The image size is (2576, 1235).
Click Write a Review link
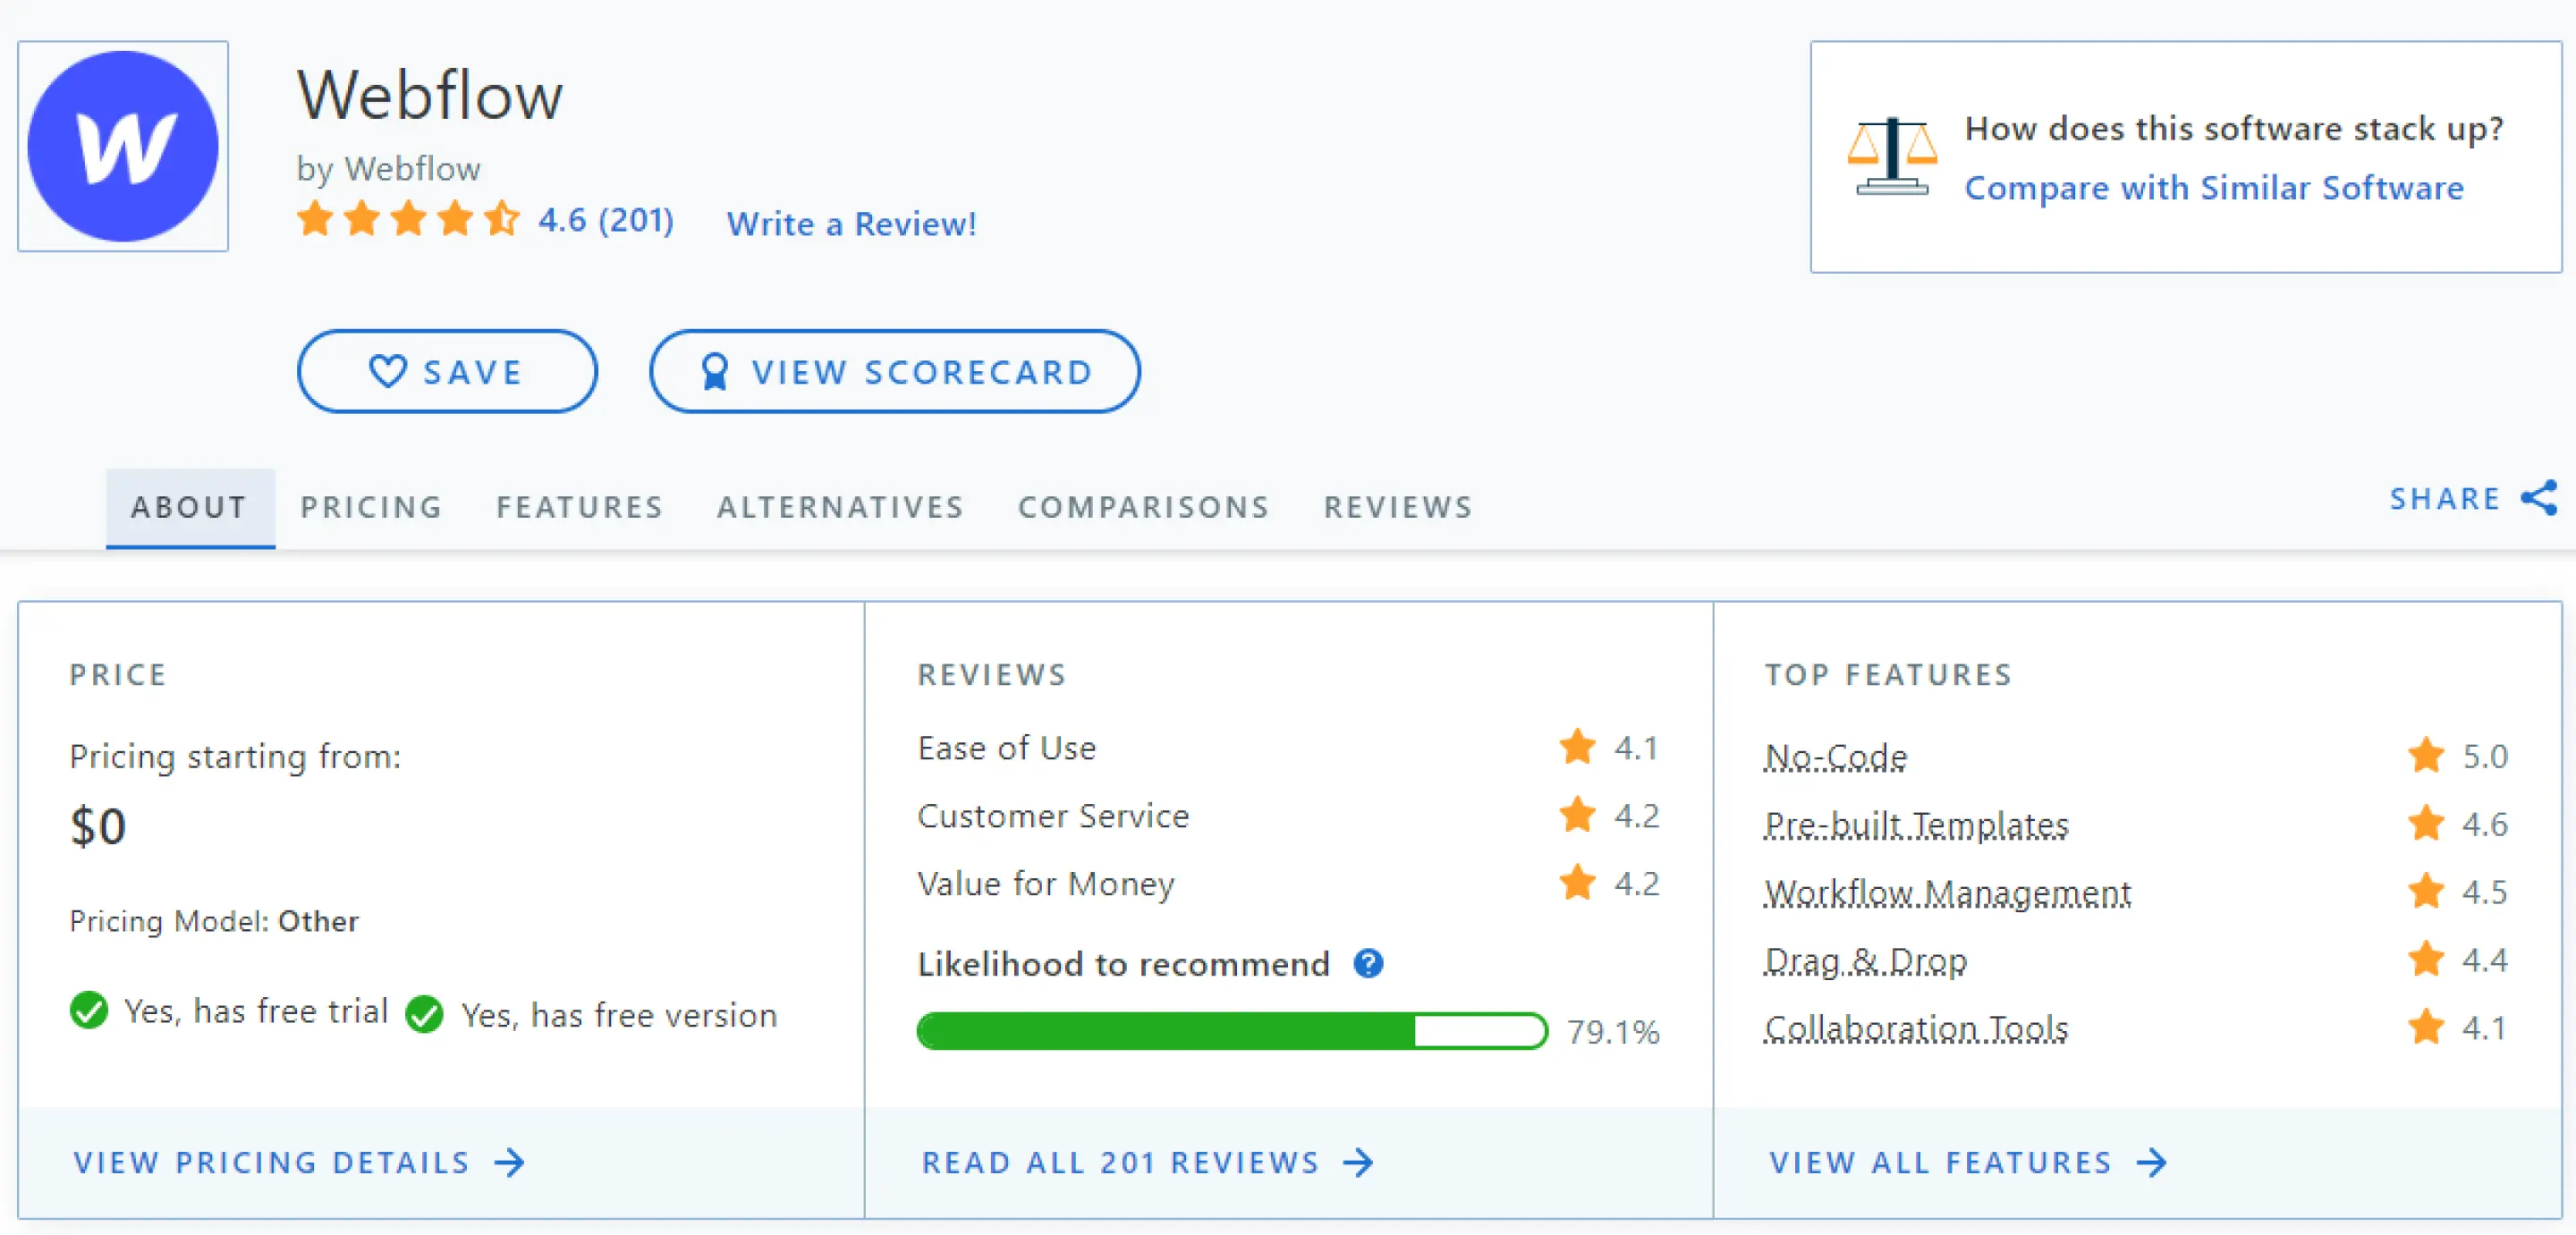click(851, 224)
